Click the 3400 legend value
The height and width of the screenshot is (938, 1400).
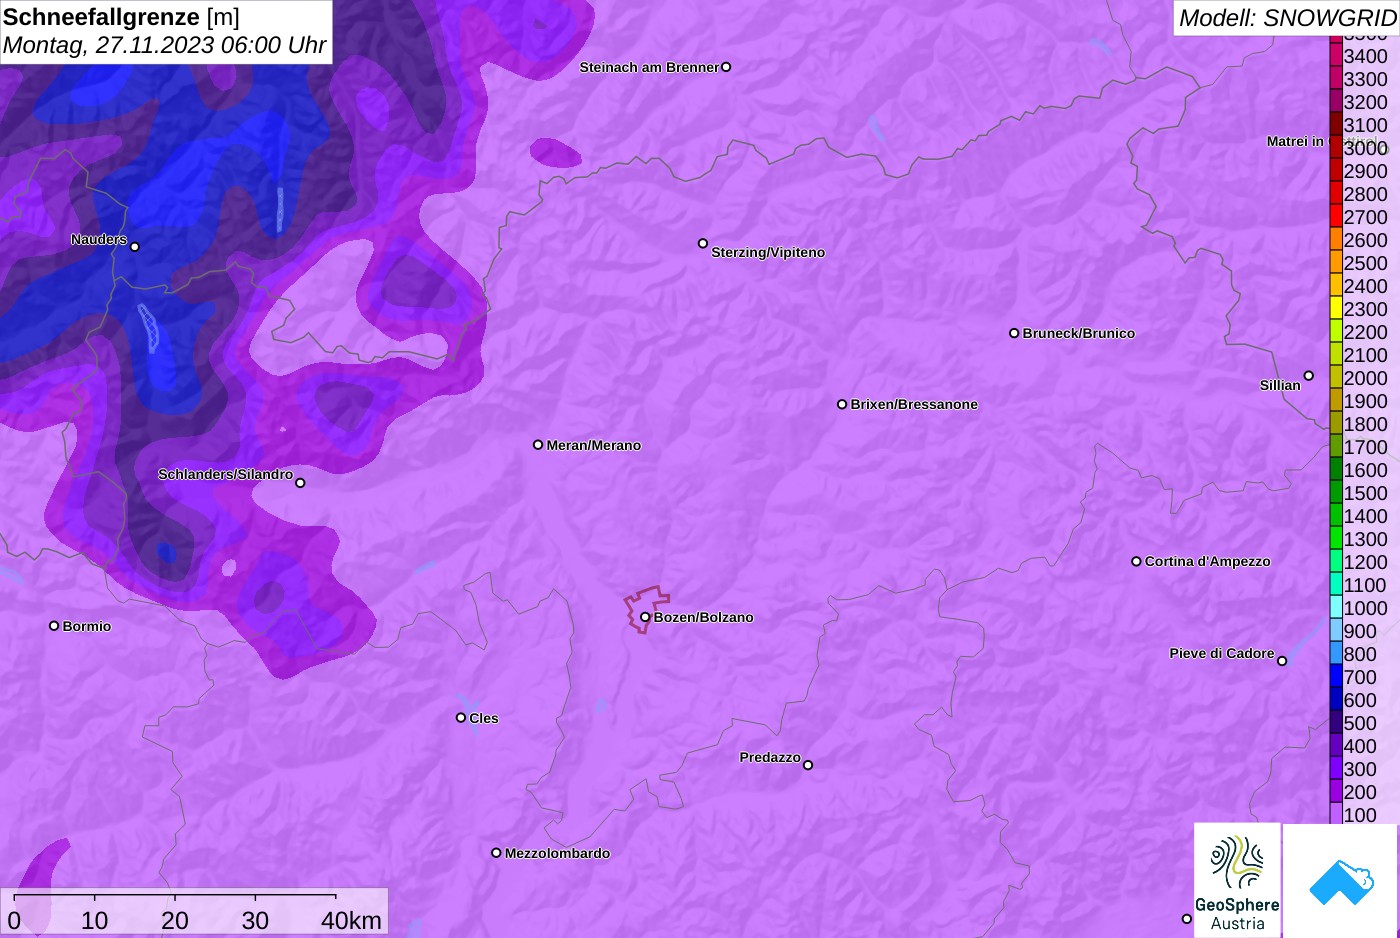pos(1366,56)
